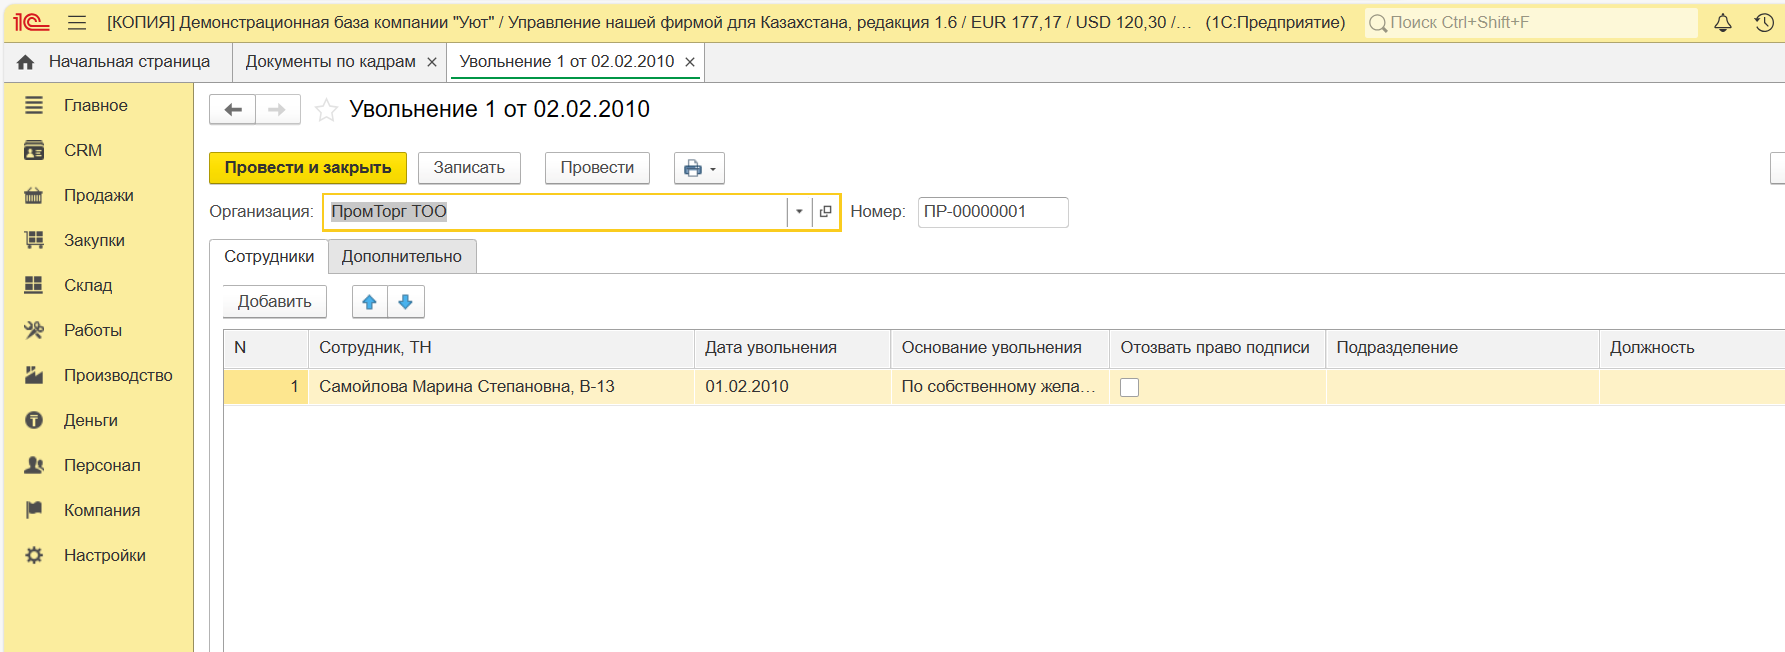Open the hamburger main menu icon
Viewport: 1785px width, 652px height.
point(77,22)
